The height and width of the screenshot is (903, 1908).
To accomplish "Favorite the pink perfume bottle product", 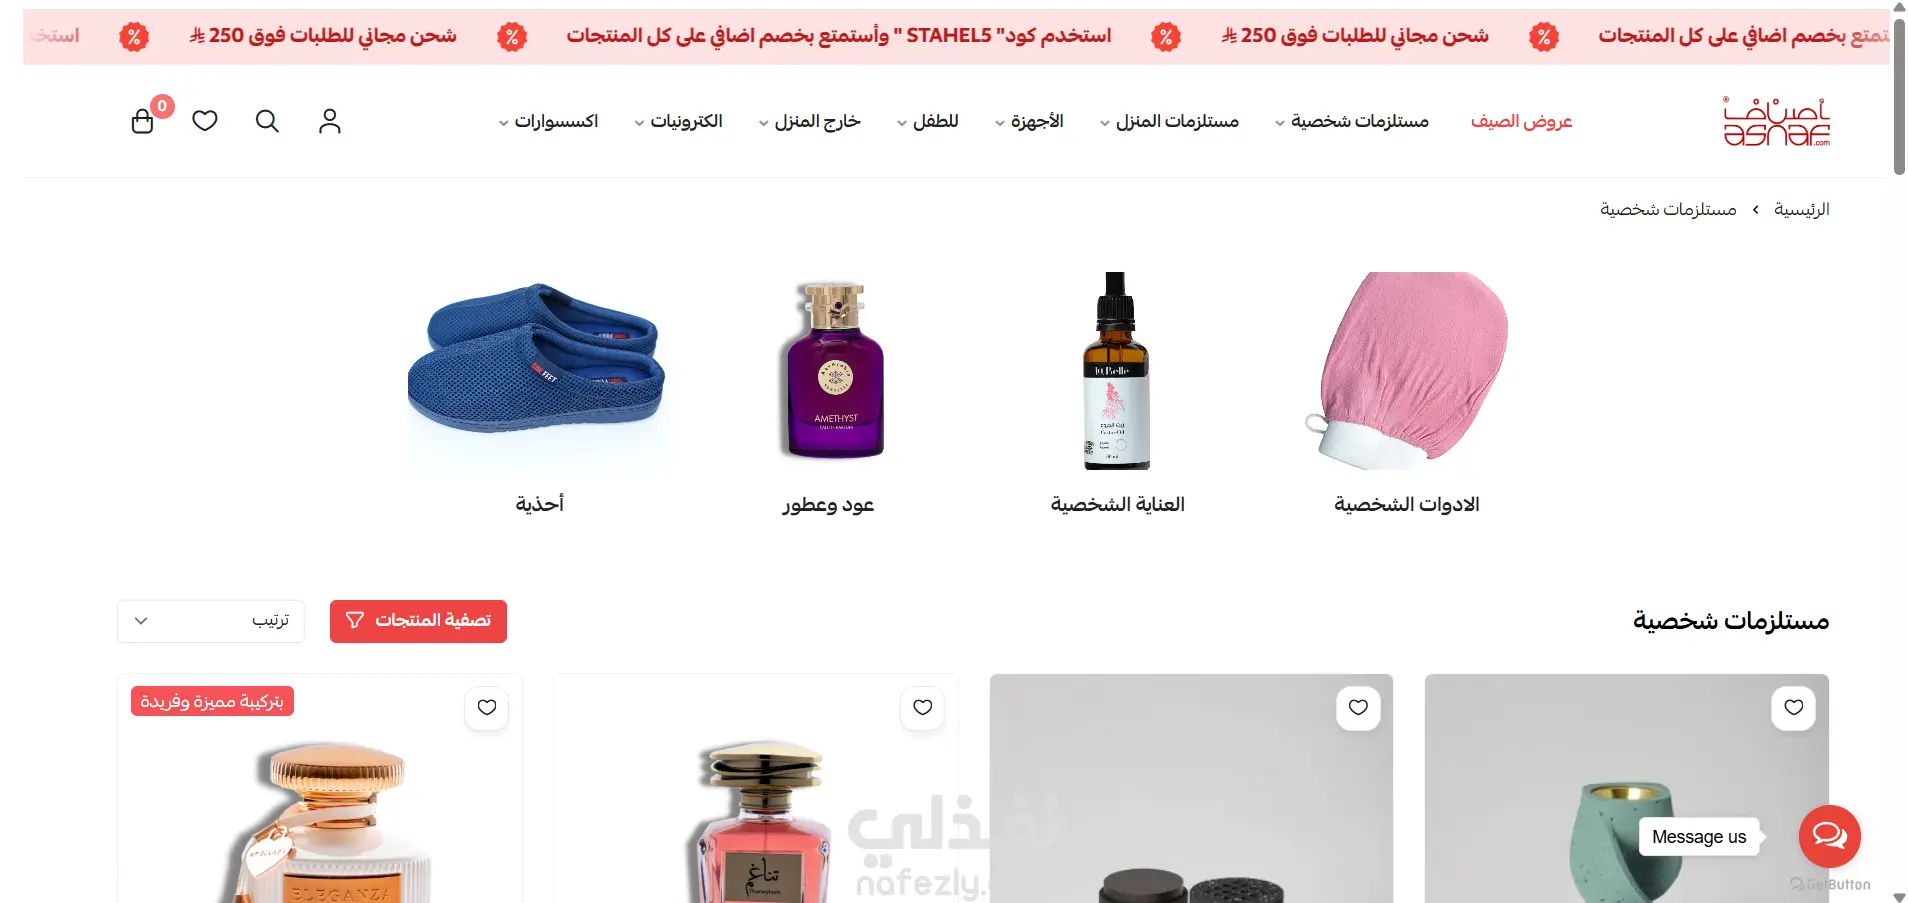I will coord(923,708).
